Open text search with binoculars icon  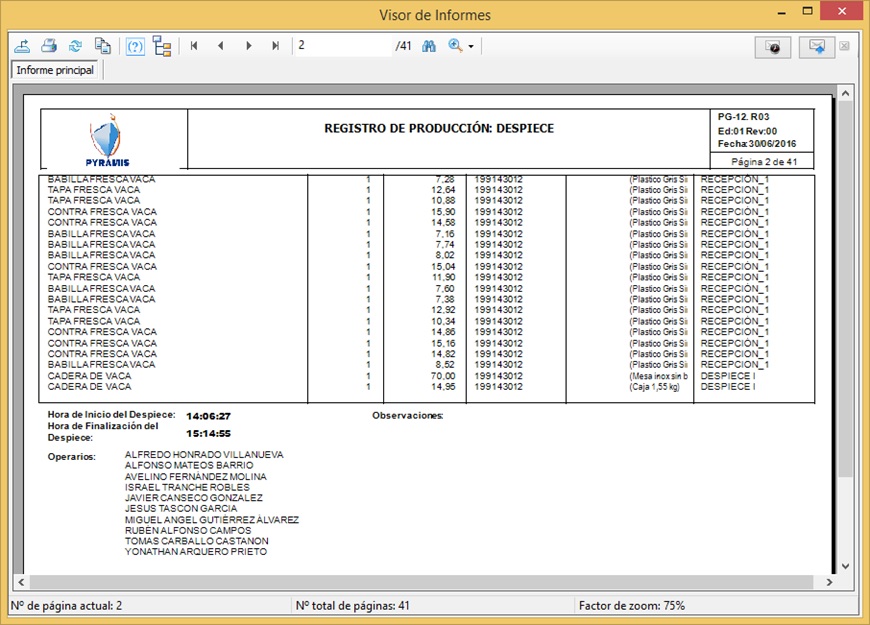pos(430,46)
